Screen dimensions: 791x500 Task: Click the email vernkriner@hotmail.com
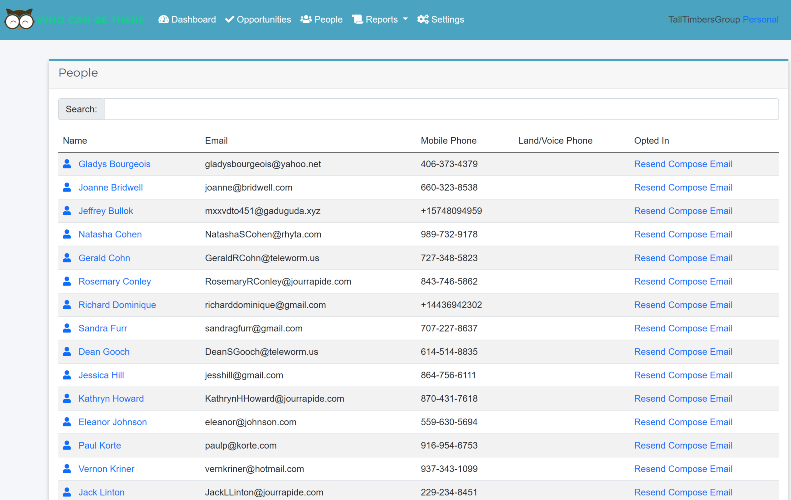[255, 469]
